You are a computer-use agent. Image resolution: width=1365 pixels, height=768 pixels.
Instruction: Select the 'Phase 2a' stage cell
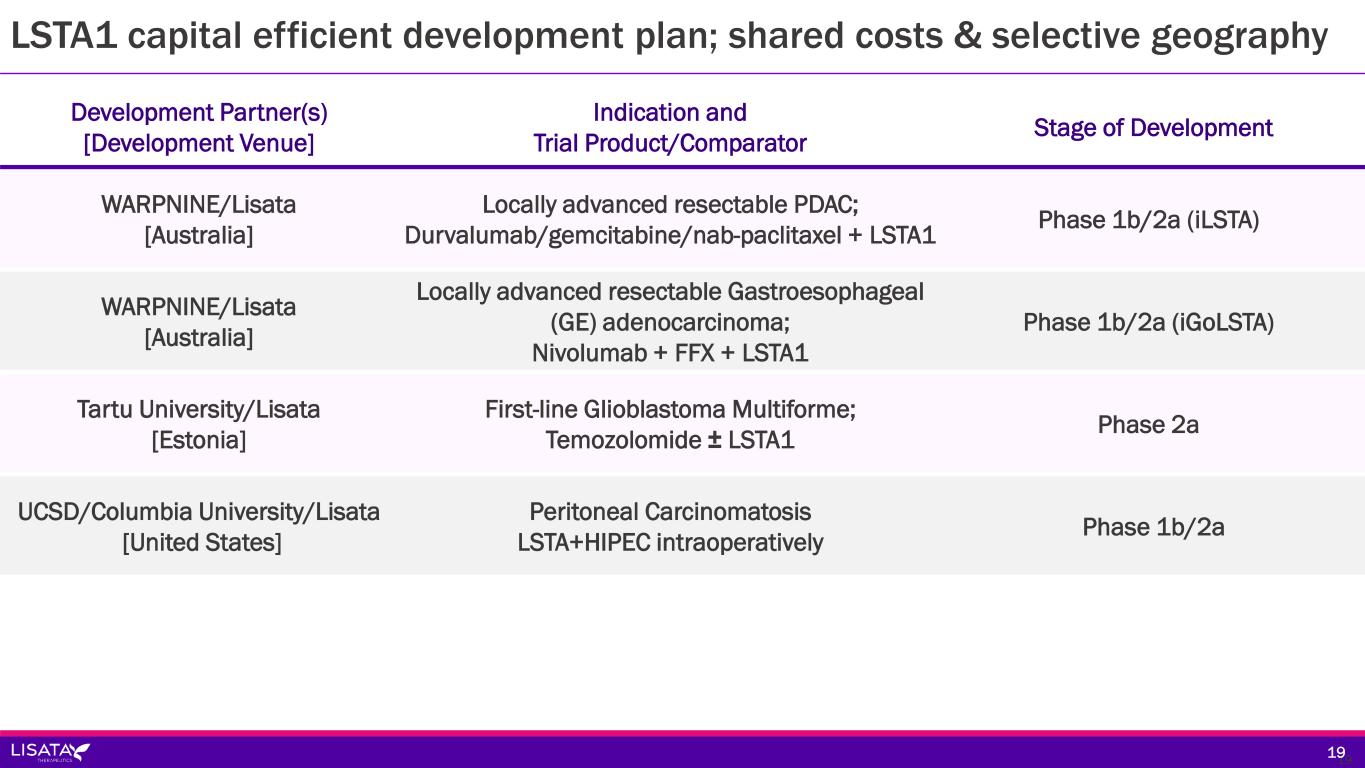(x=1148, y=425)
